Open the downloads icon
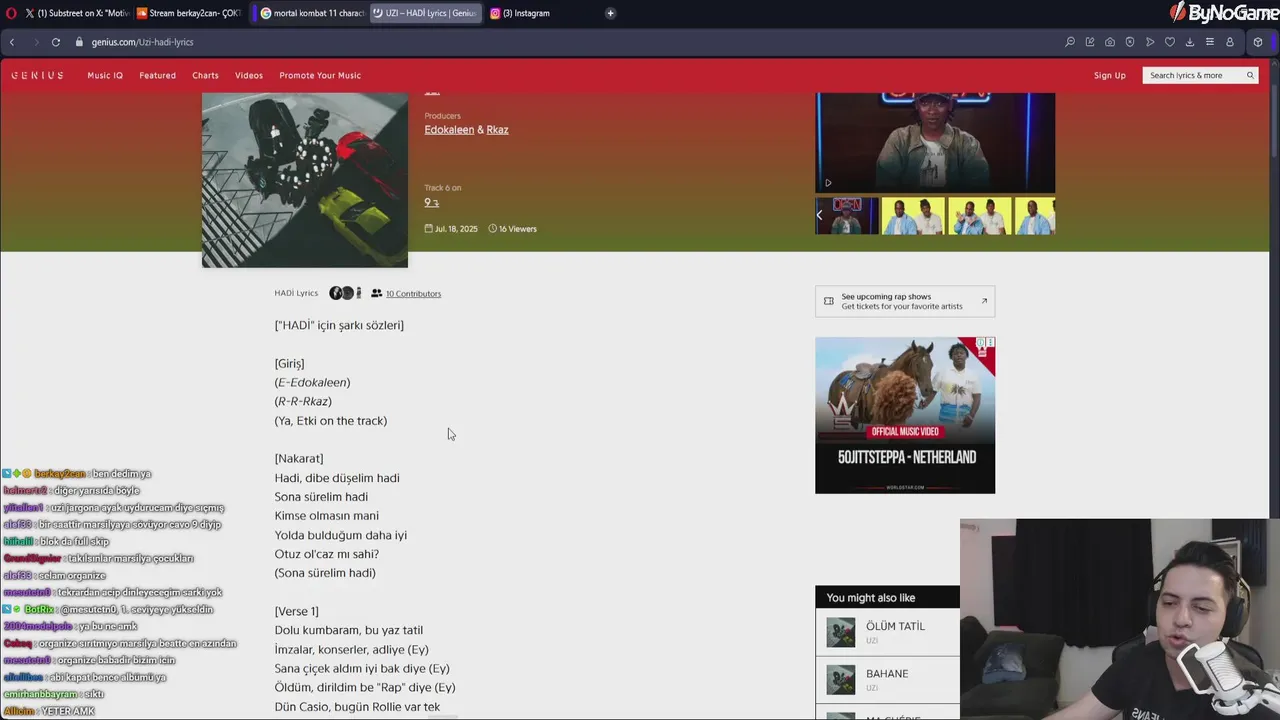The height and width of the screenshot is (720, 1280). (1190, 42)
